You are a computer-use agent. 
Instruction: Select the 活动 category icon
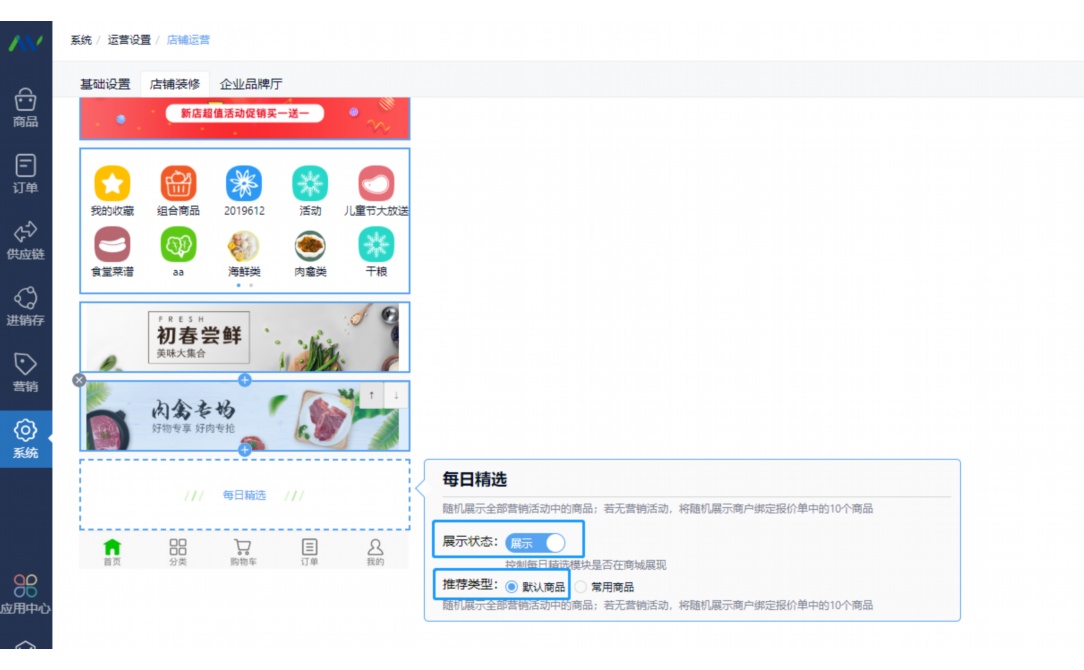310,183
